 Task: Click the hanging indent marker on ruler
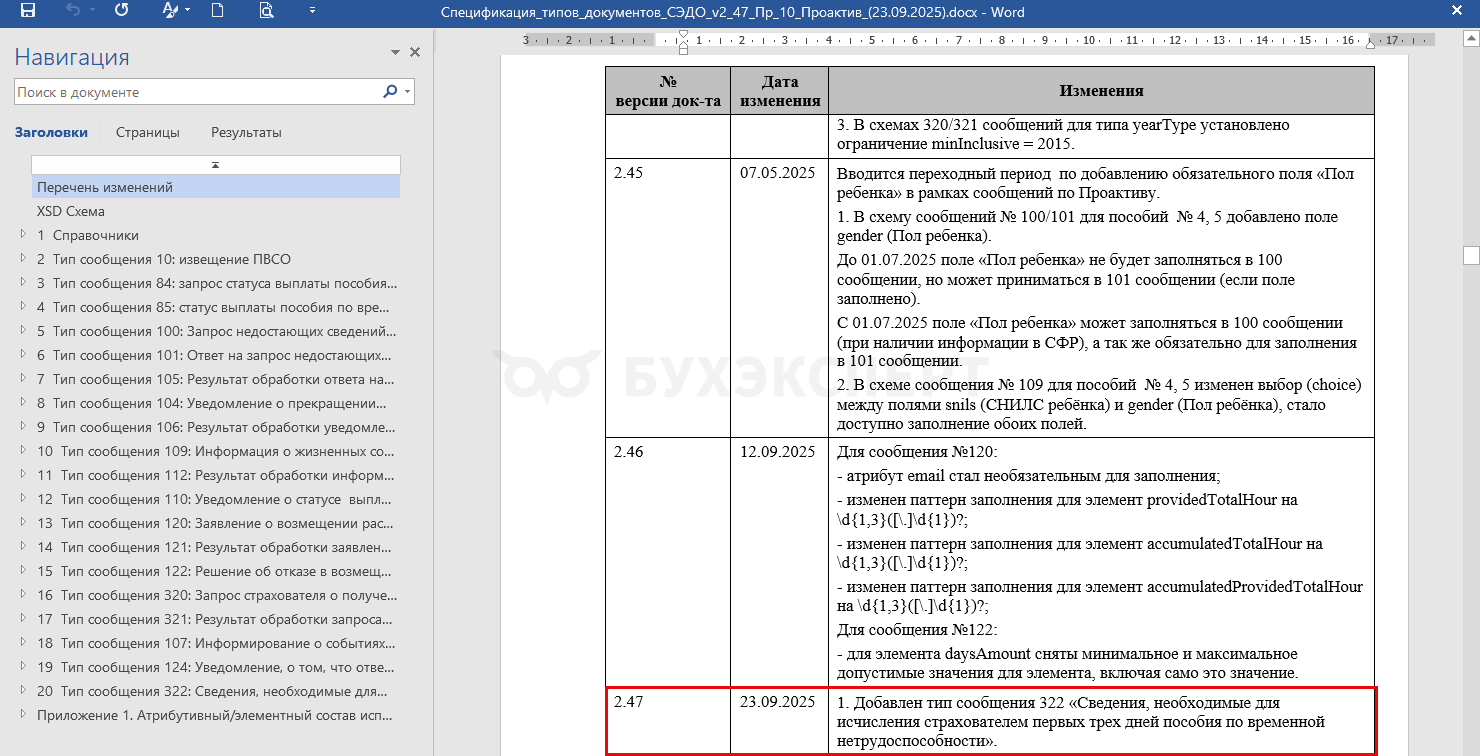pyautogui.click(x=684, y=45)
